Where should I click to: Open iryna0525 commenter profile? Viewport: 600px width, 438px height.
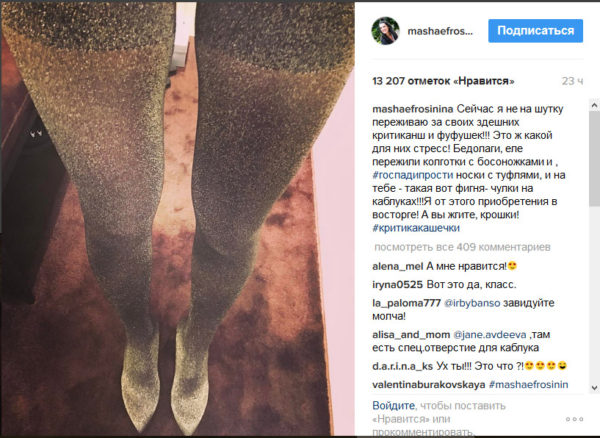[398, 285]
